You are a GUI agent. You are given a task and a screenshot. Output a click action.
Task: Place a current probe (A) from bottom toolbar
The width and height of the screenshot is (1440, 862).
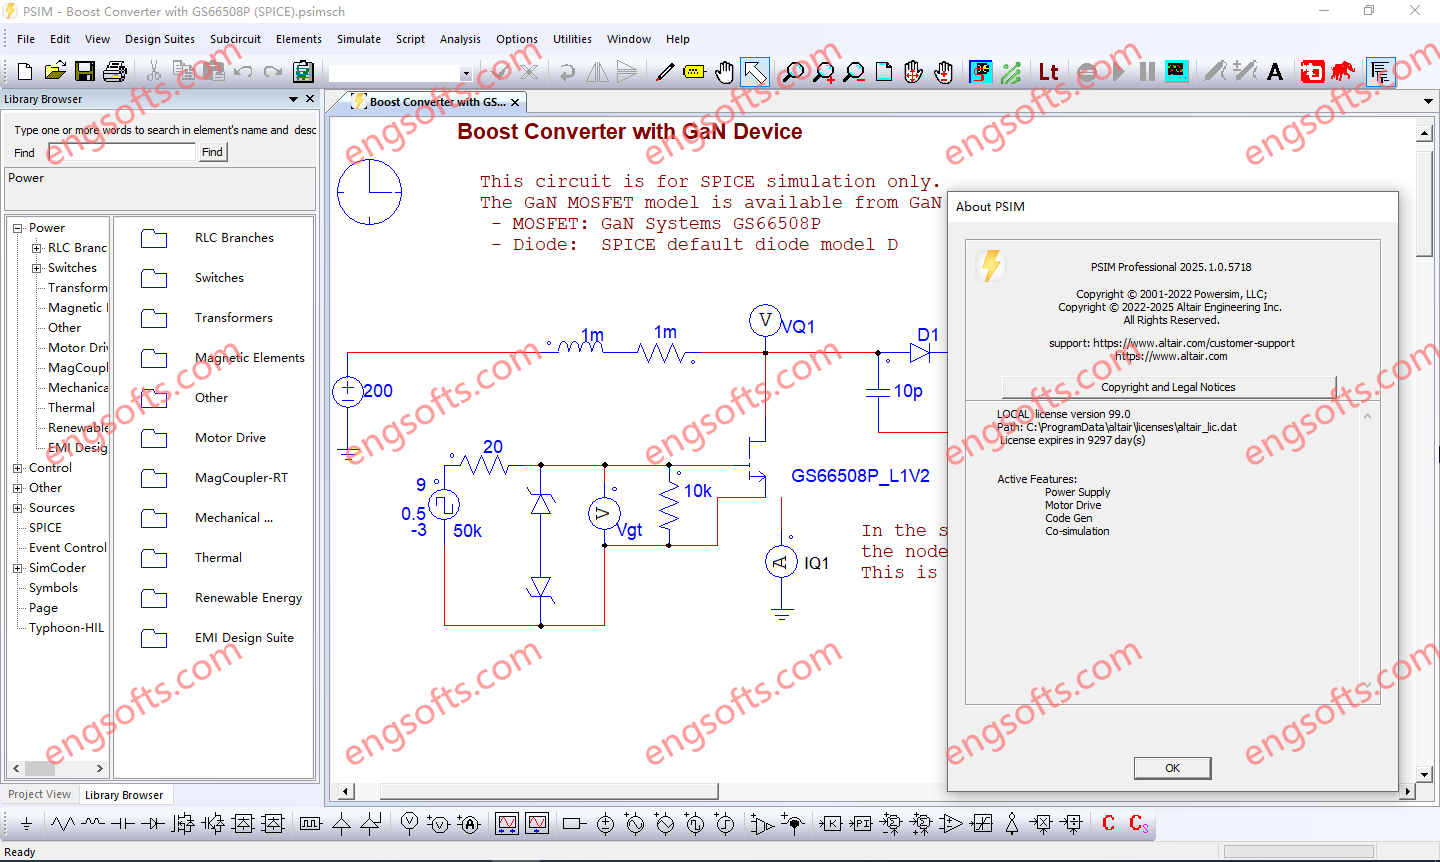(x=469, y=824)
